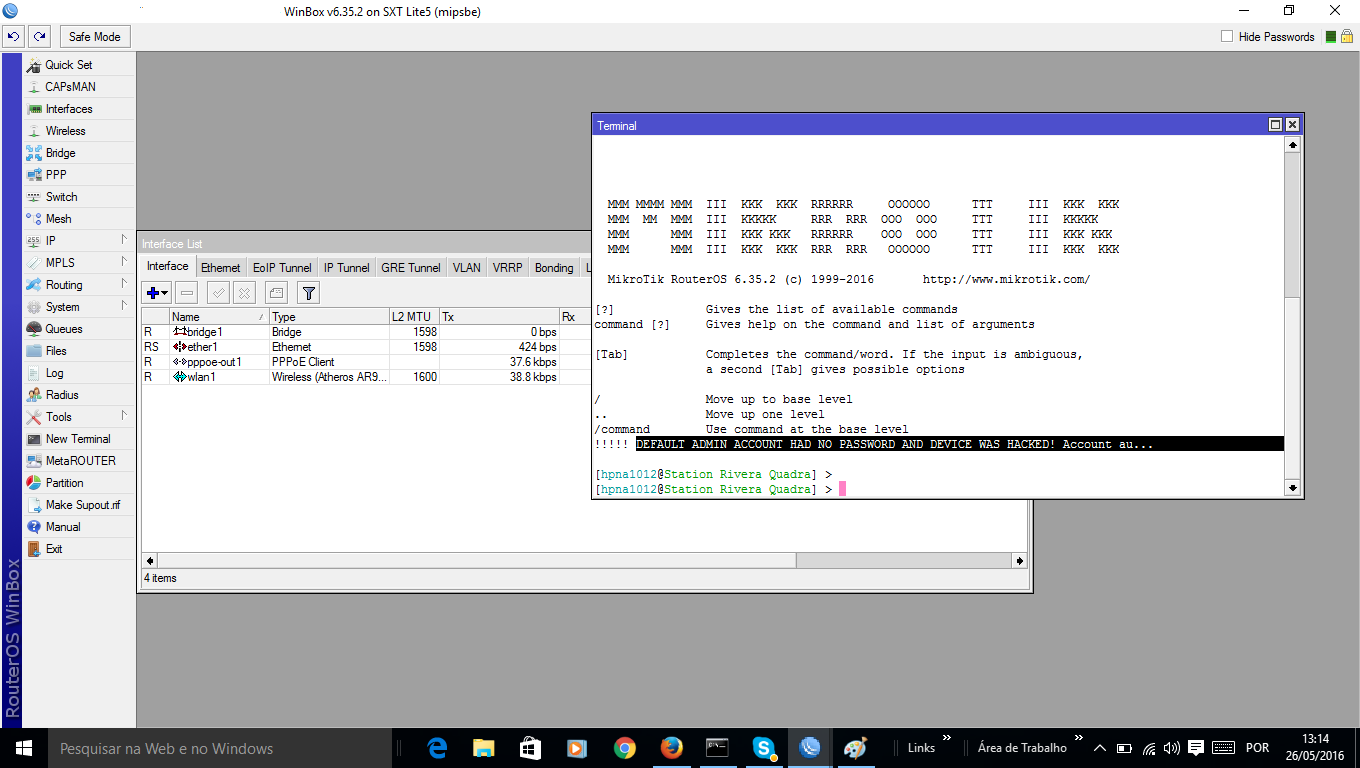Screen dimensions: 1360x768
Task: Switch to the Bonding tab
Action: click(x=554, y=268)
